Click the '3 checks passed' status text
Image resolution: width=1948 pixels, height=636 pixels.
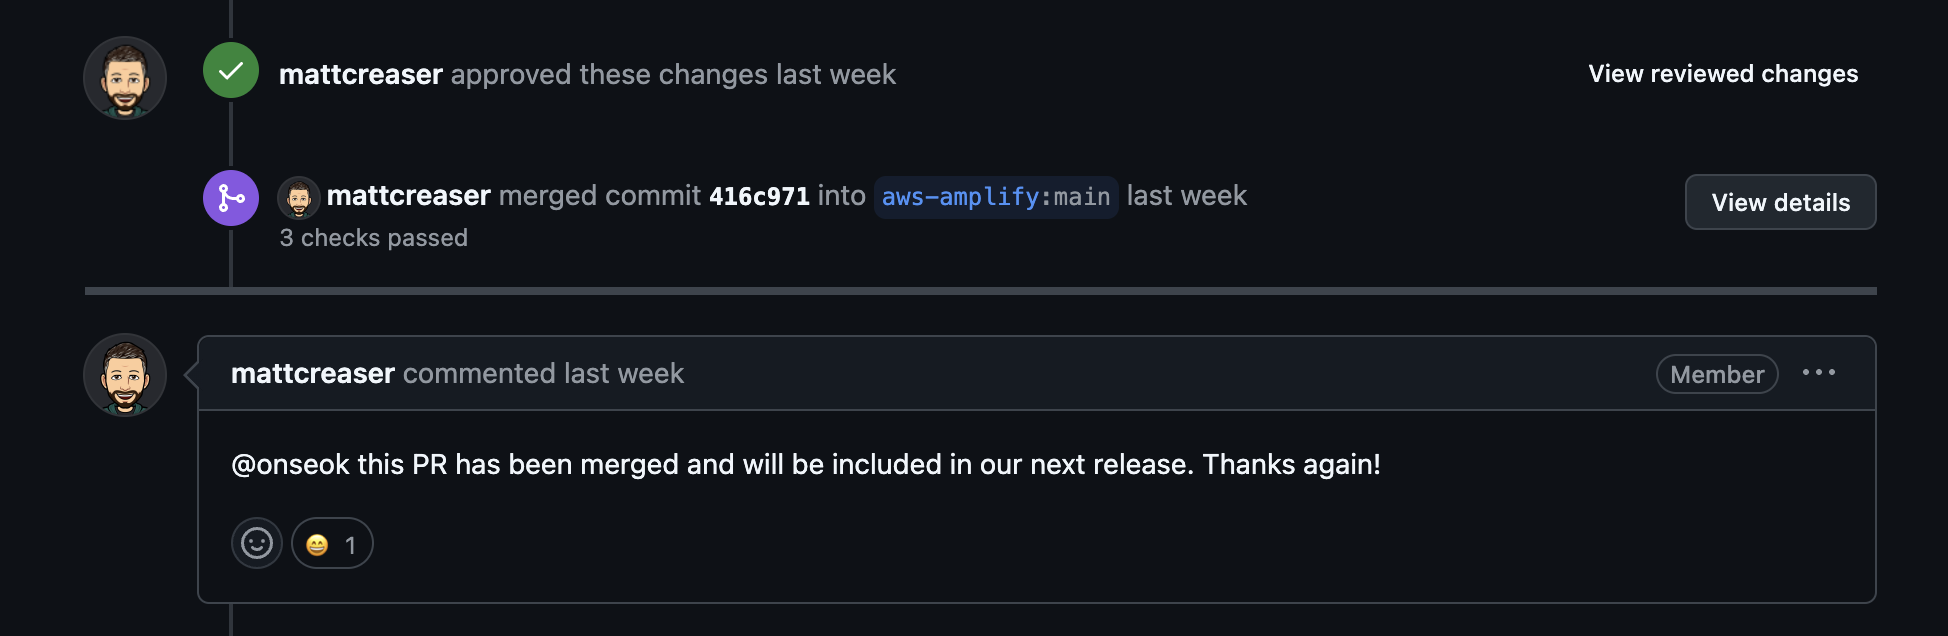(373, 238)
